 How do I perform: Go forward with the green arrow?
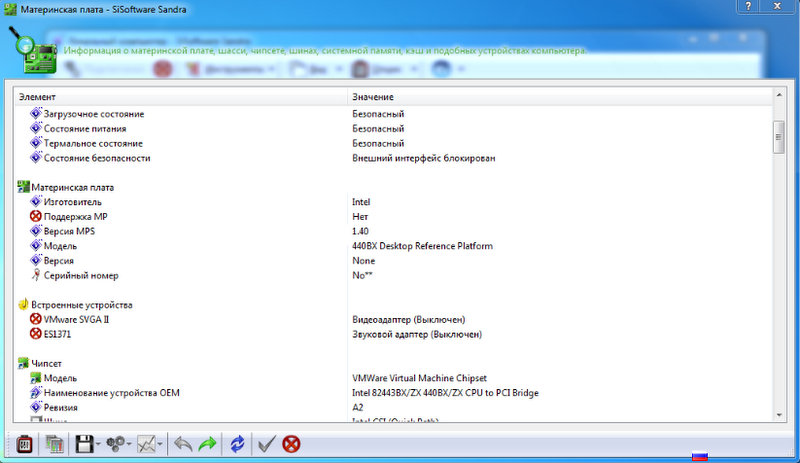pos(207,444)
